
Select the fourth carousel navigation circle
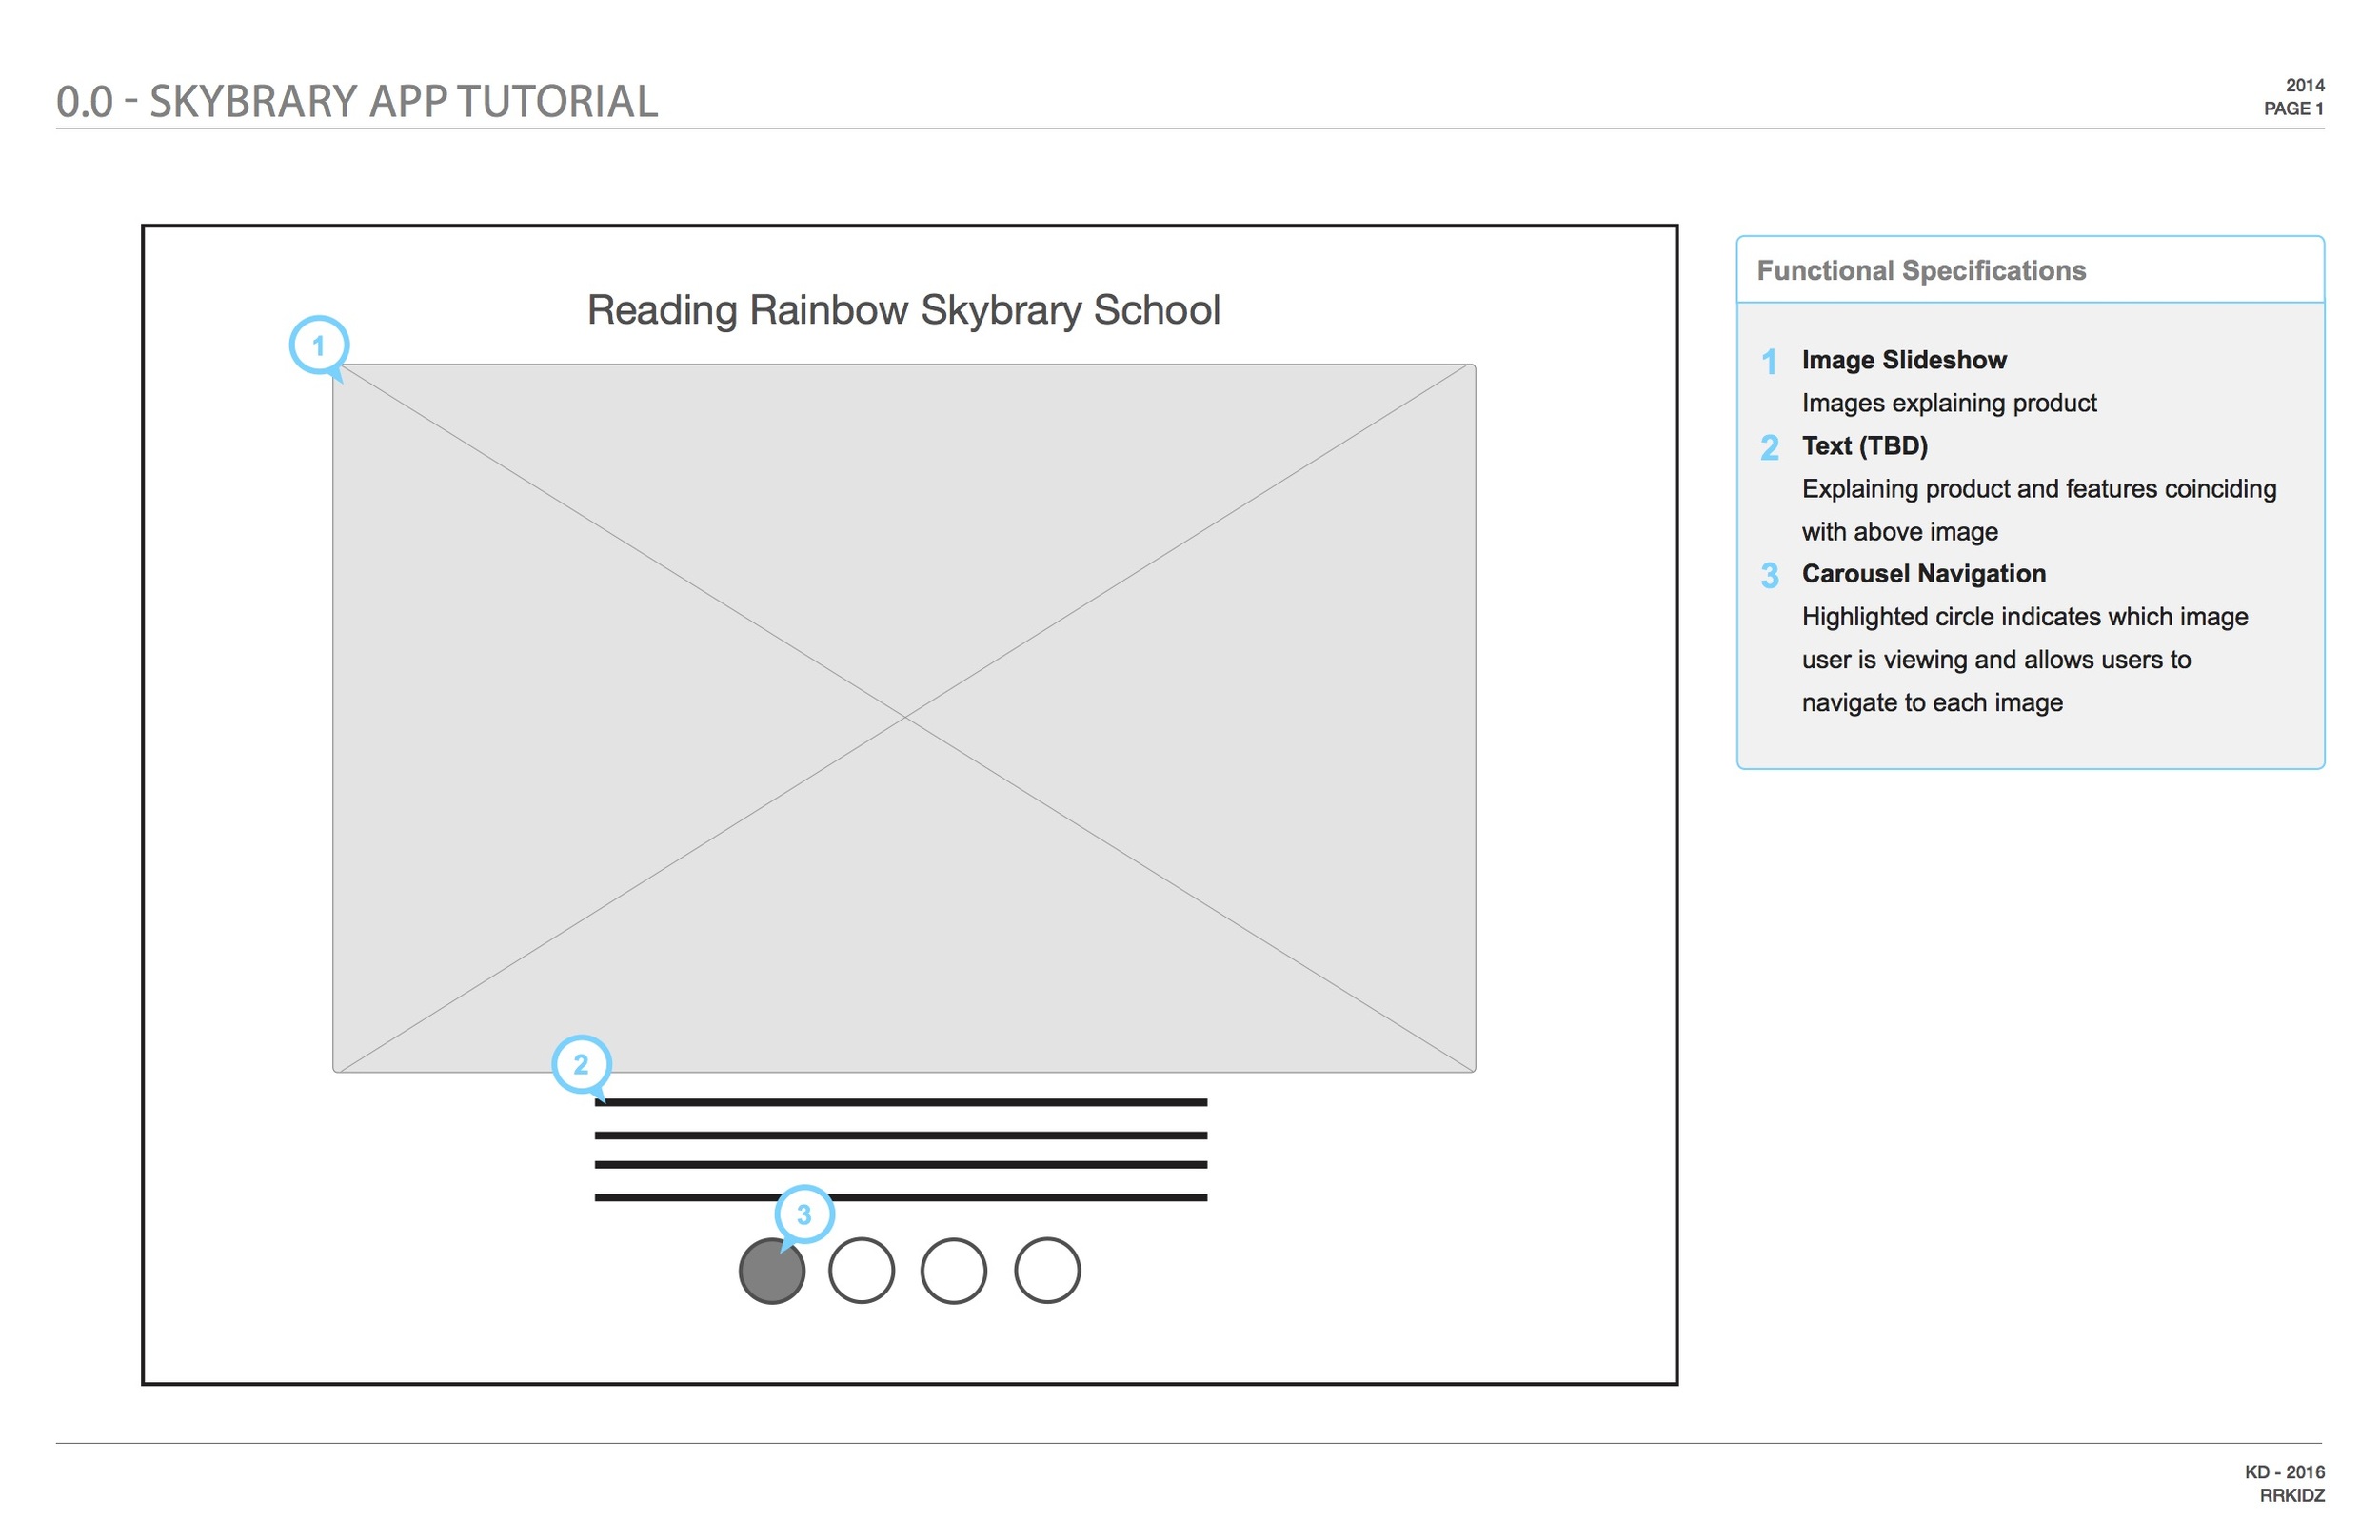(x=1047, y=1271)
